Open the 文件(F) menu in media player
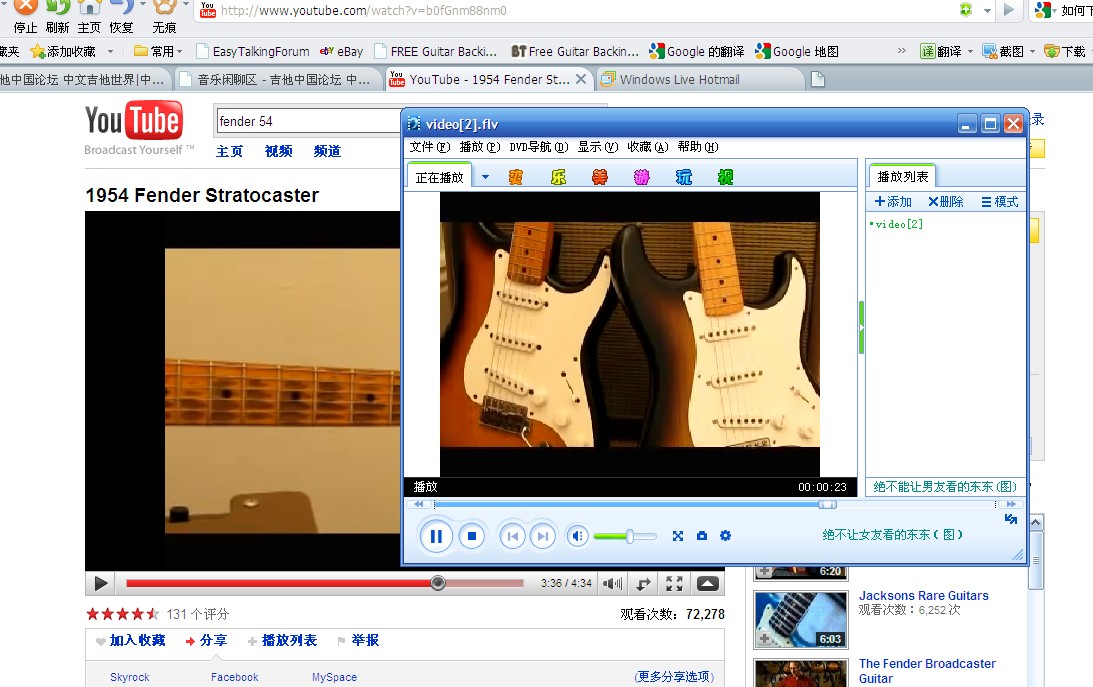This screenshot has height=687, width=1093. click(429, 147)
